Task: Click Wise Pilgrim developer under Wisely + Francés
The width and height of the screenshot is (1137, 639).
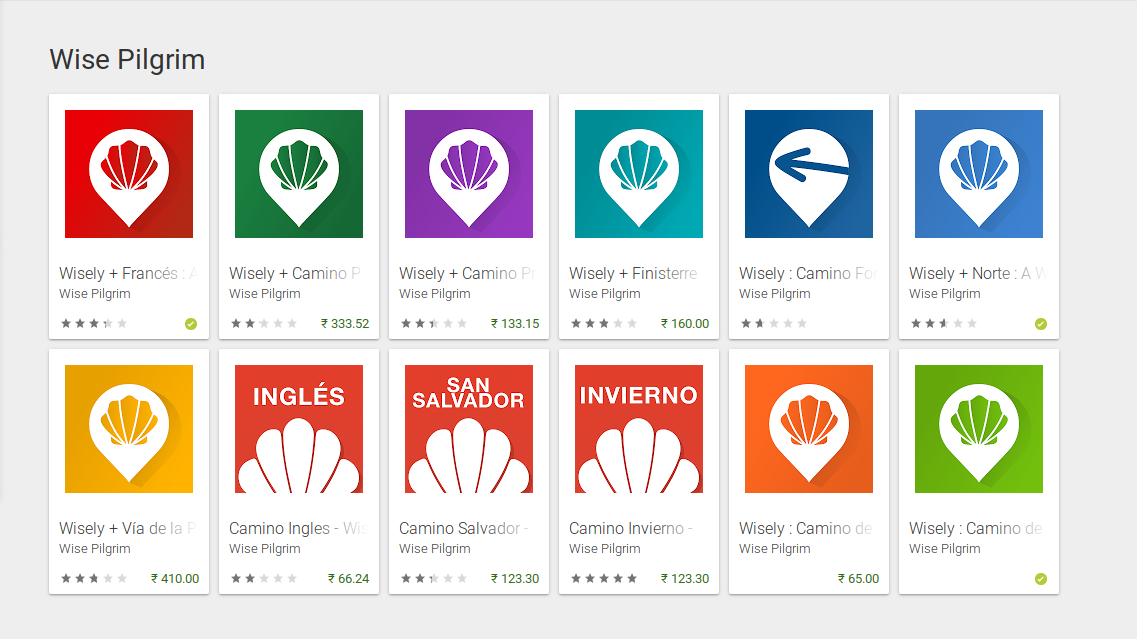Action: pos(95,294)
